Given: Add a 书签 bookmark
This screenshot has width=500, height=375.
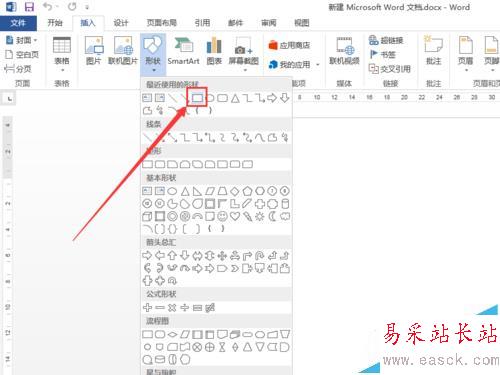Looking at the screenshot, I should (383, 54).
